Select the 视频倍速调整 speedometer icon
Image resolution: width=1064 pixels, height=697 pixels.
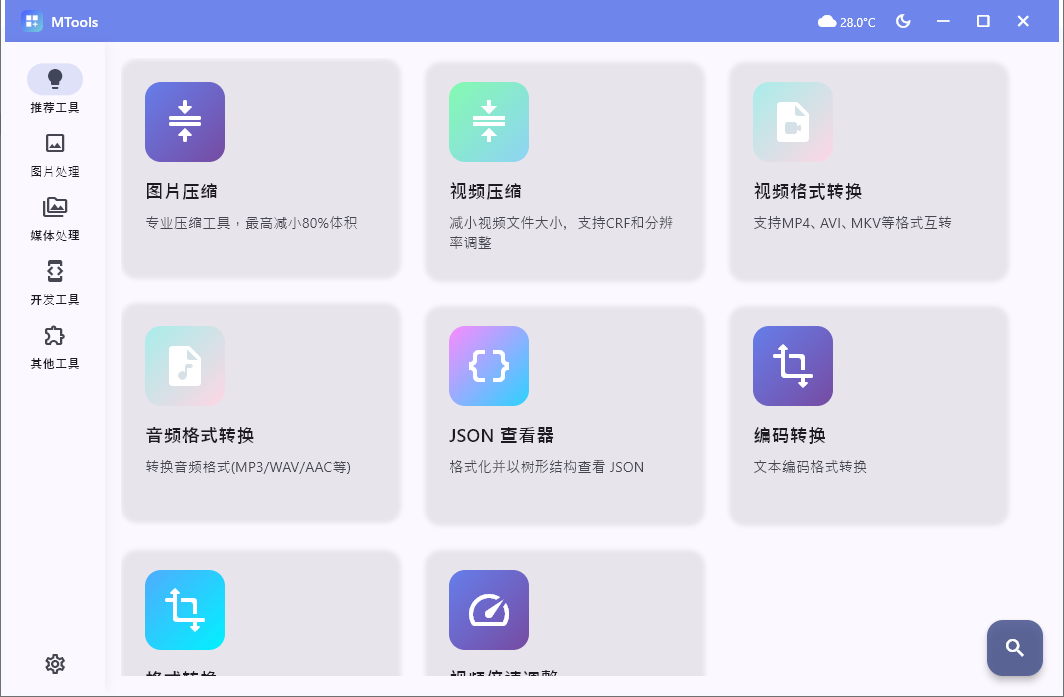(x=488, y=610)
